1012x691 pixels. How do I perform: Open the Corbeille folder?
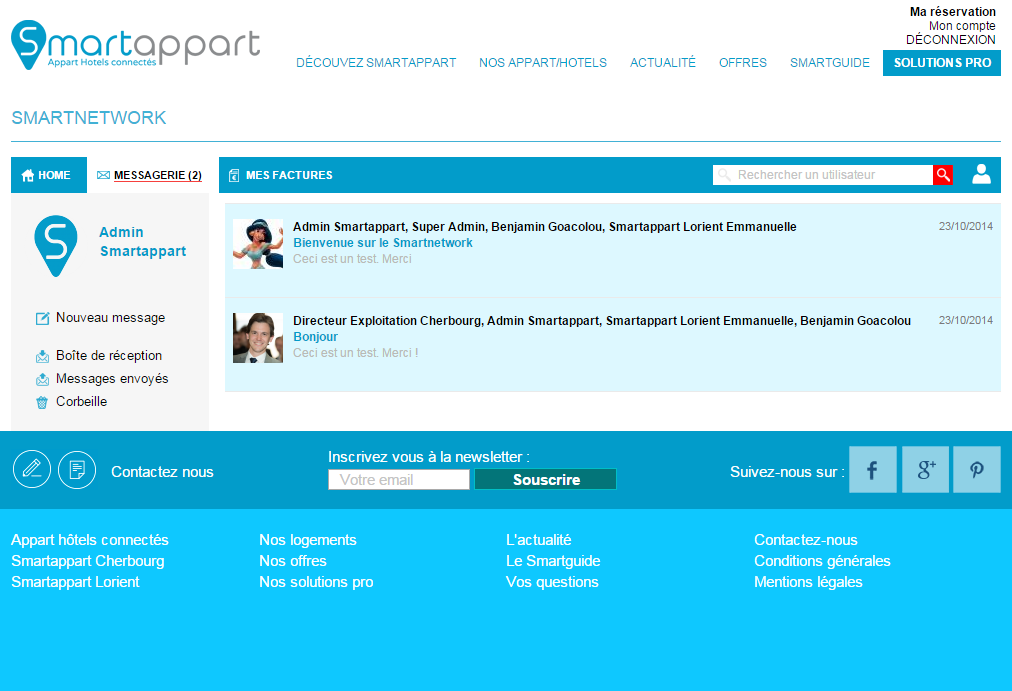(81, 402)
